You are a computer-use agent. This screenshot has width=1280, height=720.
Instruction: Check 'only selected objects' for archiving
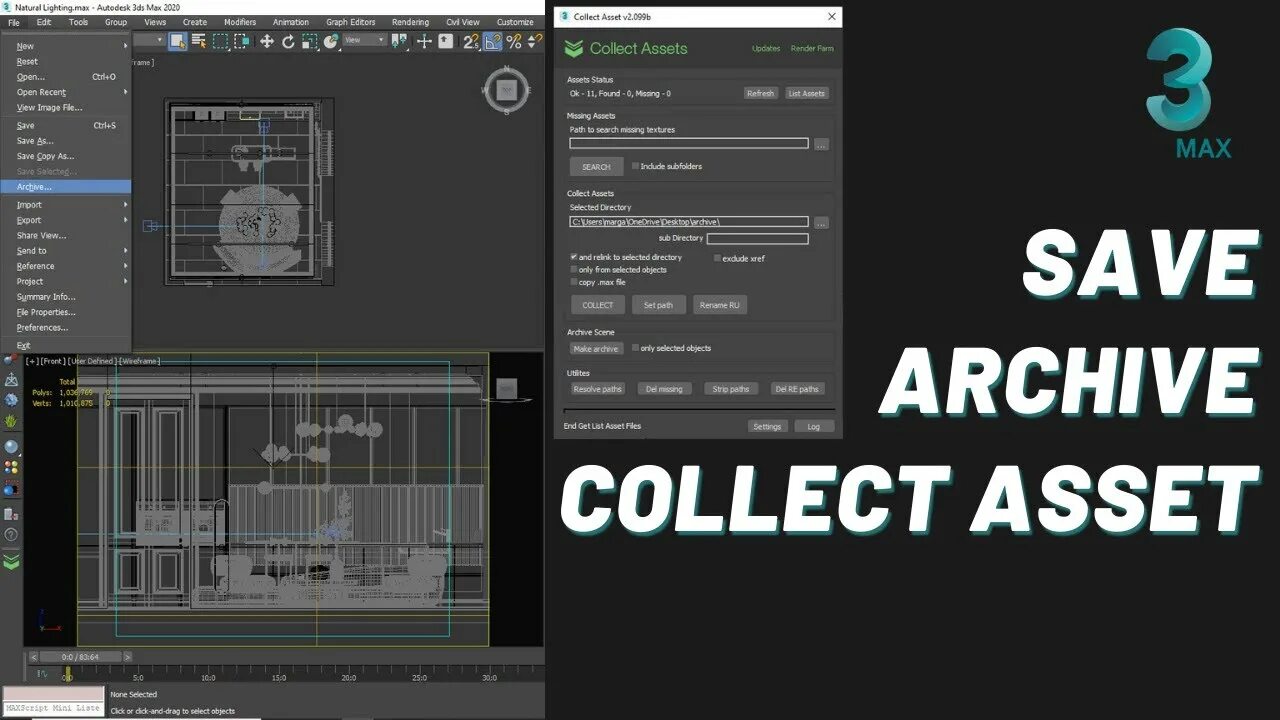click(x=636, y=348)
